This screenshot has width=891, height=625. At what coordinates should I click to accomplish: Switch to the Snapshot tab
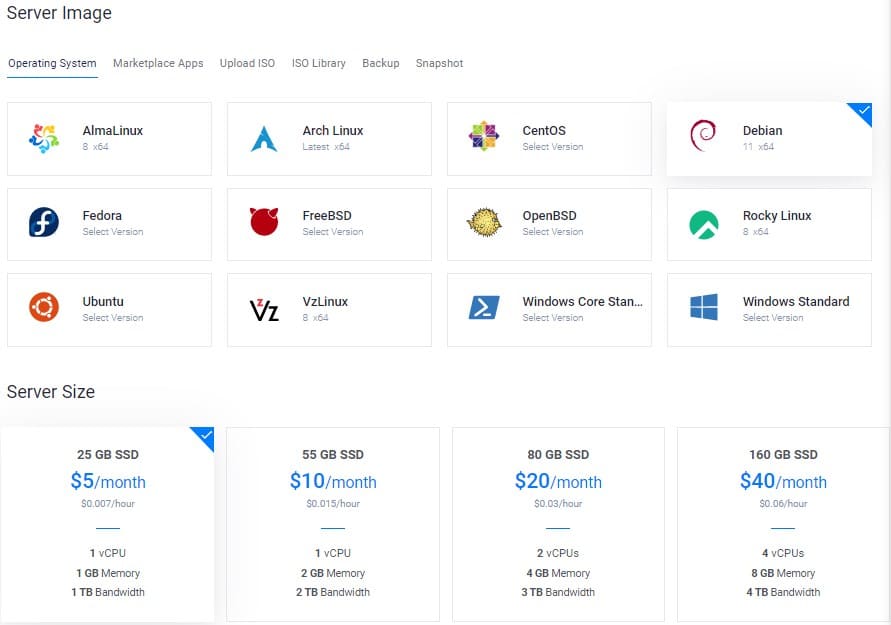(x=439, y=63)
